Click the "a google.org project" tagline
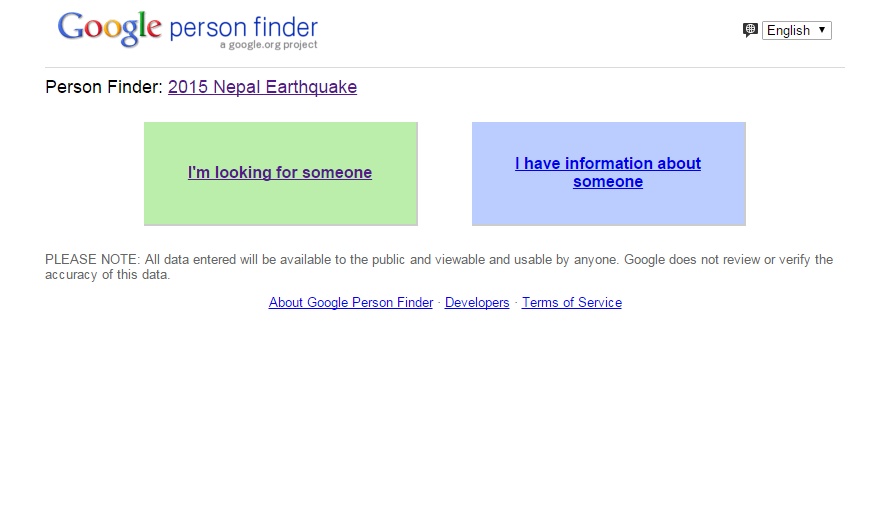The image size is (880, 514). [269, 45]
